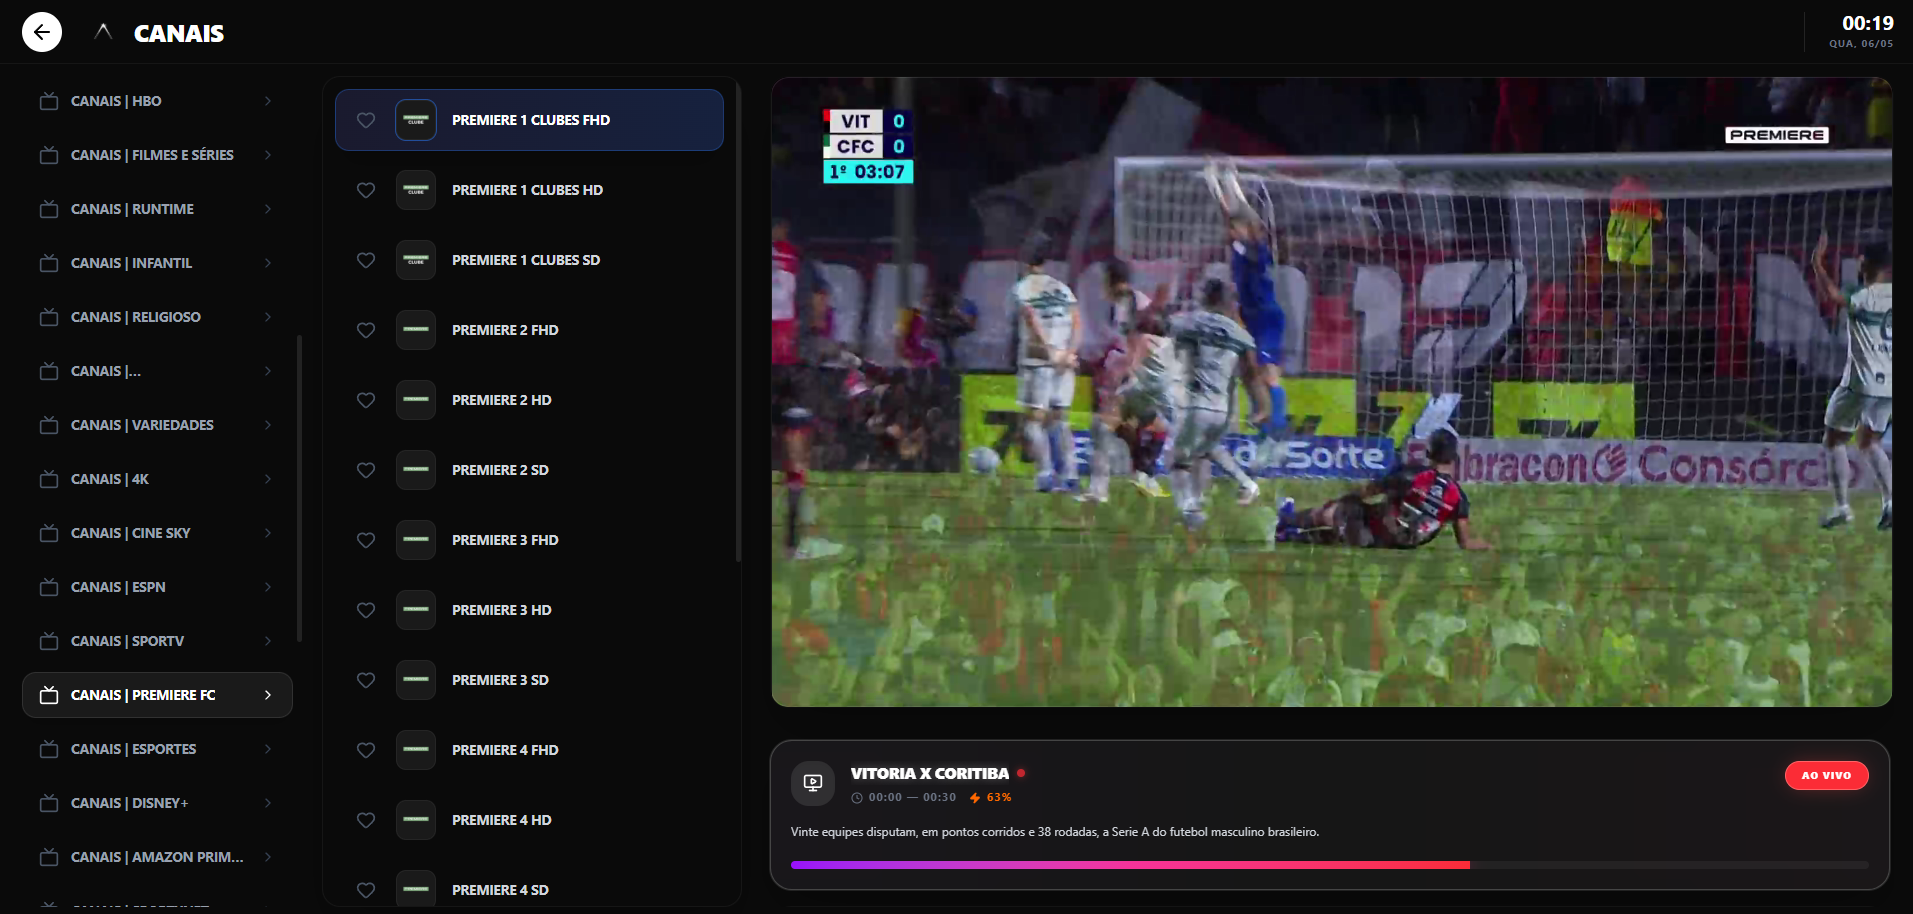1913x914 pixels.
Task: Click the TV icon of CANAIS | INFANTIL
Action: [48, 263]
